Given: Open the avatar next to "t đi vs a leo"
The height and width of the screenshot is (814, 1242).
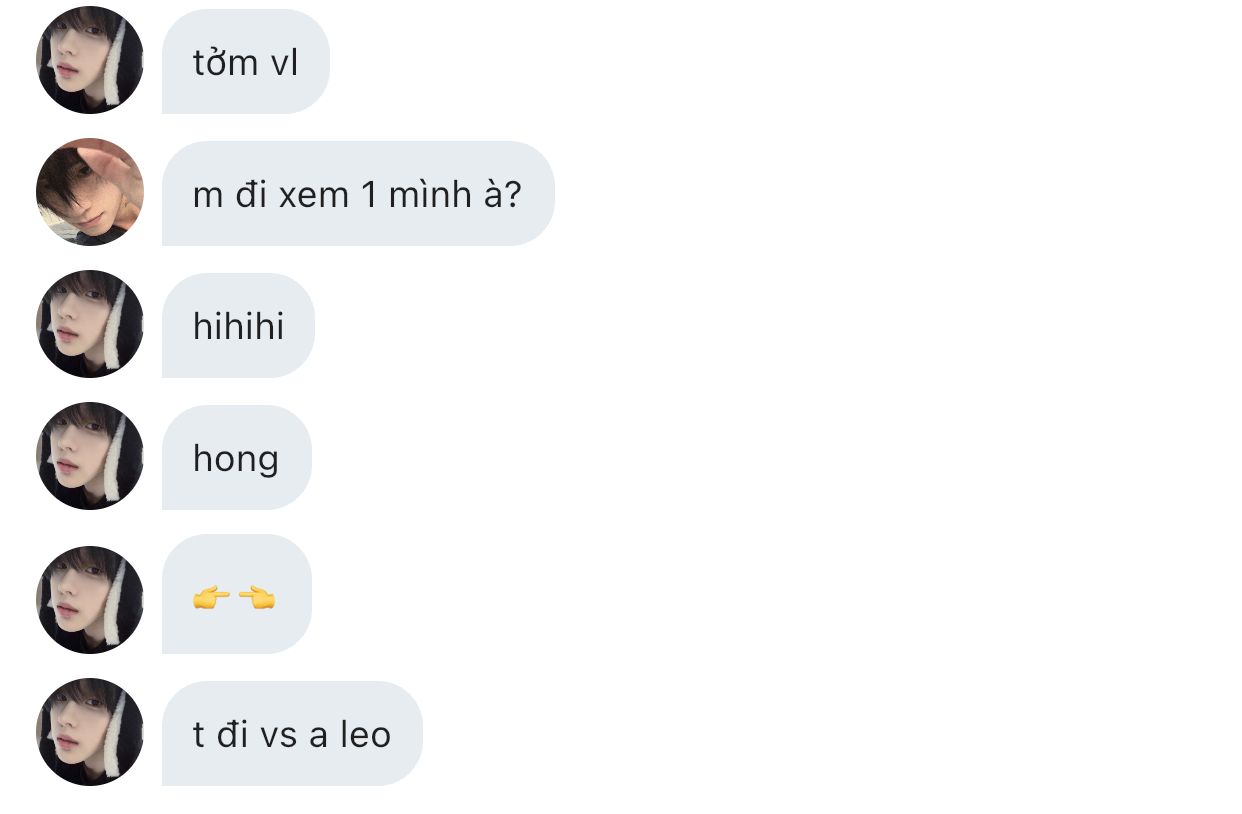Looking at the screenshot, I should tap(90, 732).
